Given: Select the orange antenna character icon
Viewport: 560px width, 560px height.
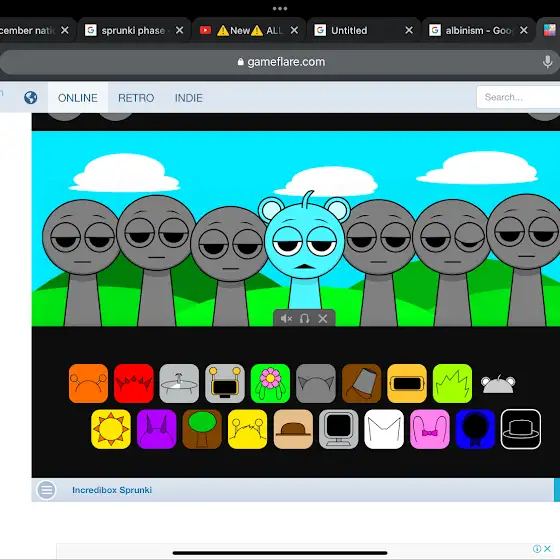Looking at the screenshot, I should pos(88,383).
